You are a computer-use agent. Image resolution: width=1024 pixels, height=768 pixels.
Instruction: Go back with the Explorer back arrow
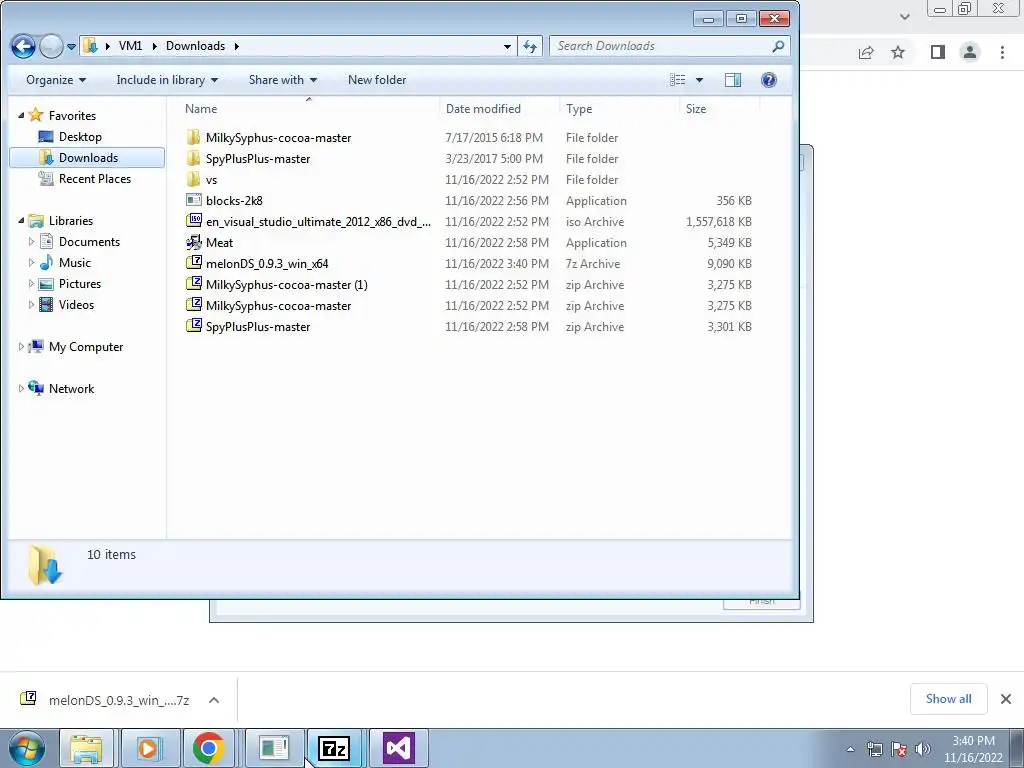[23, 46]
